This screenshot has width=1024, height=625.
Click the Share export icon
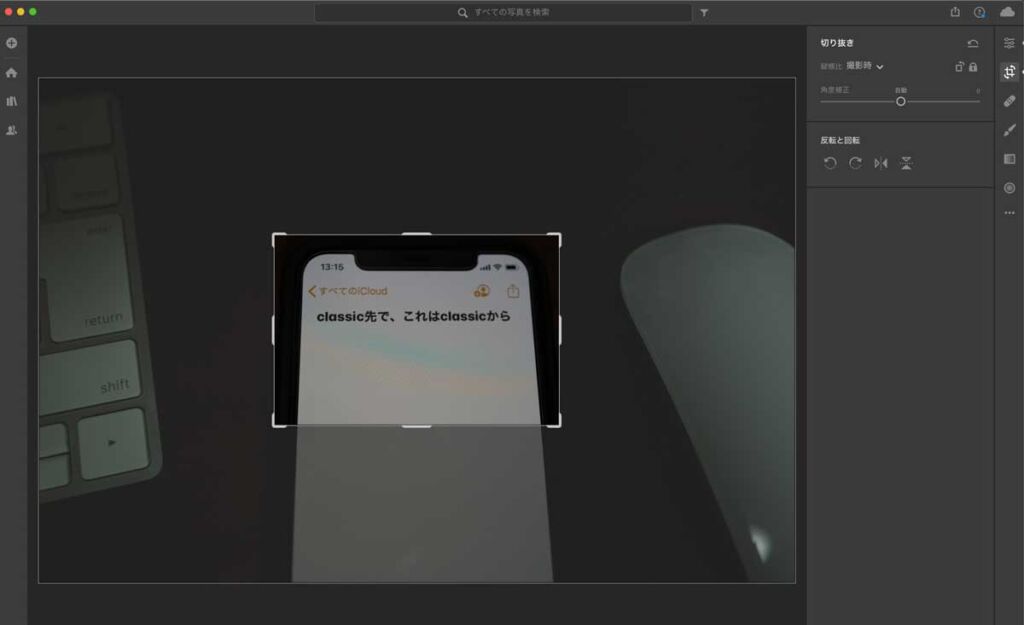pyautogui.click(x=955, y=12)
